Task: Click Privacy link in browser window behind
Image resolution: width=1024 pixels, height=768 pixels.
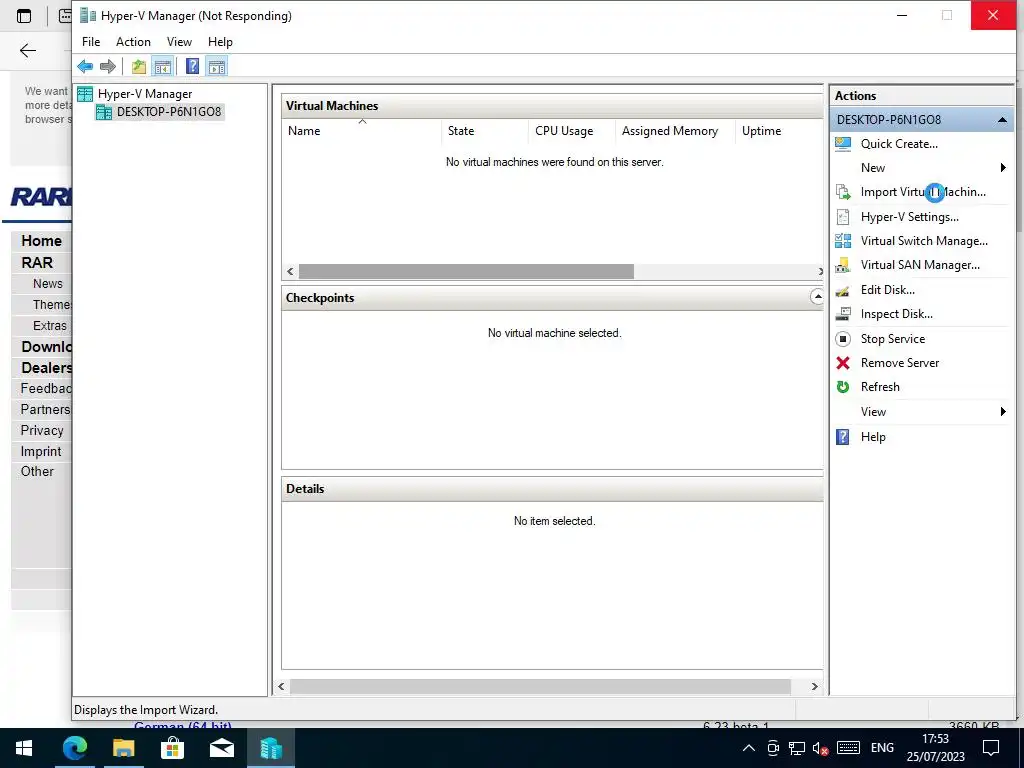Action: [x=42, y=430]
